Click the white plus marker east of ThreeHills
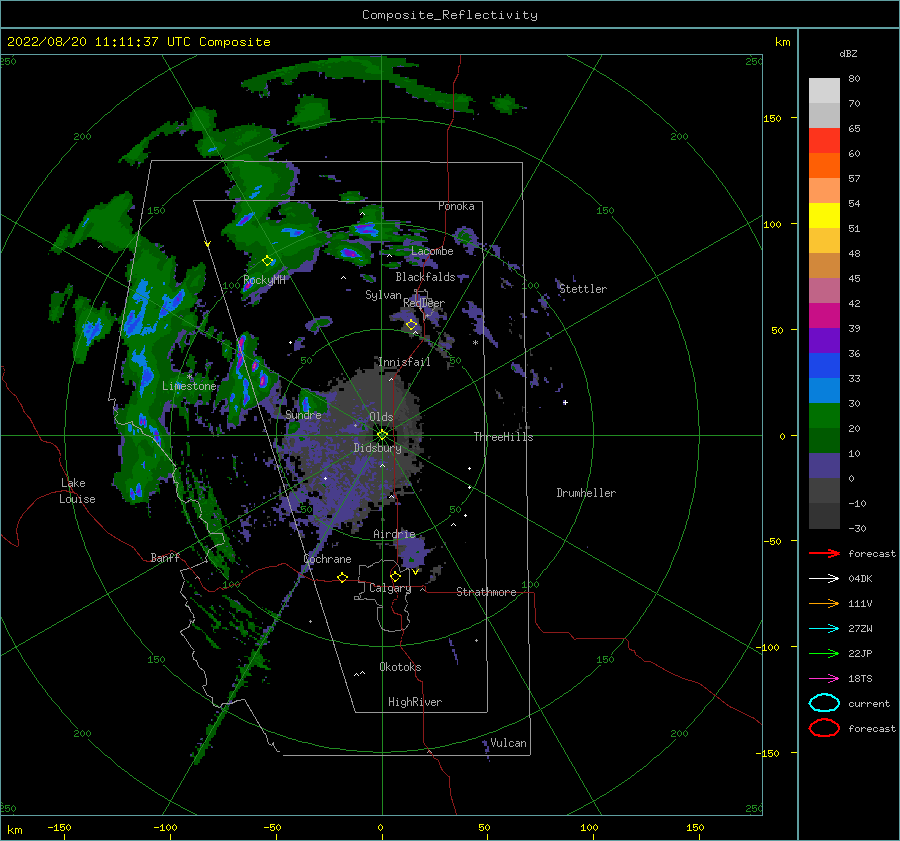 [565, 402]
